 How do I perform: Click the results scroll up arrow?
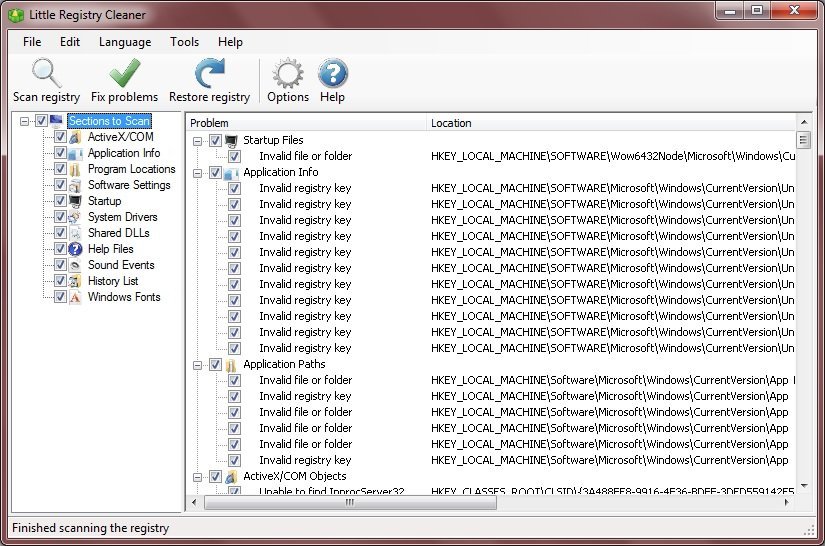[803, 122]
